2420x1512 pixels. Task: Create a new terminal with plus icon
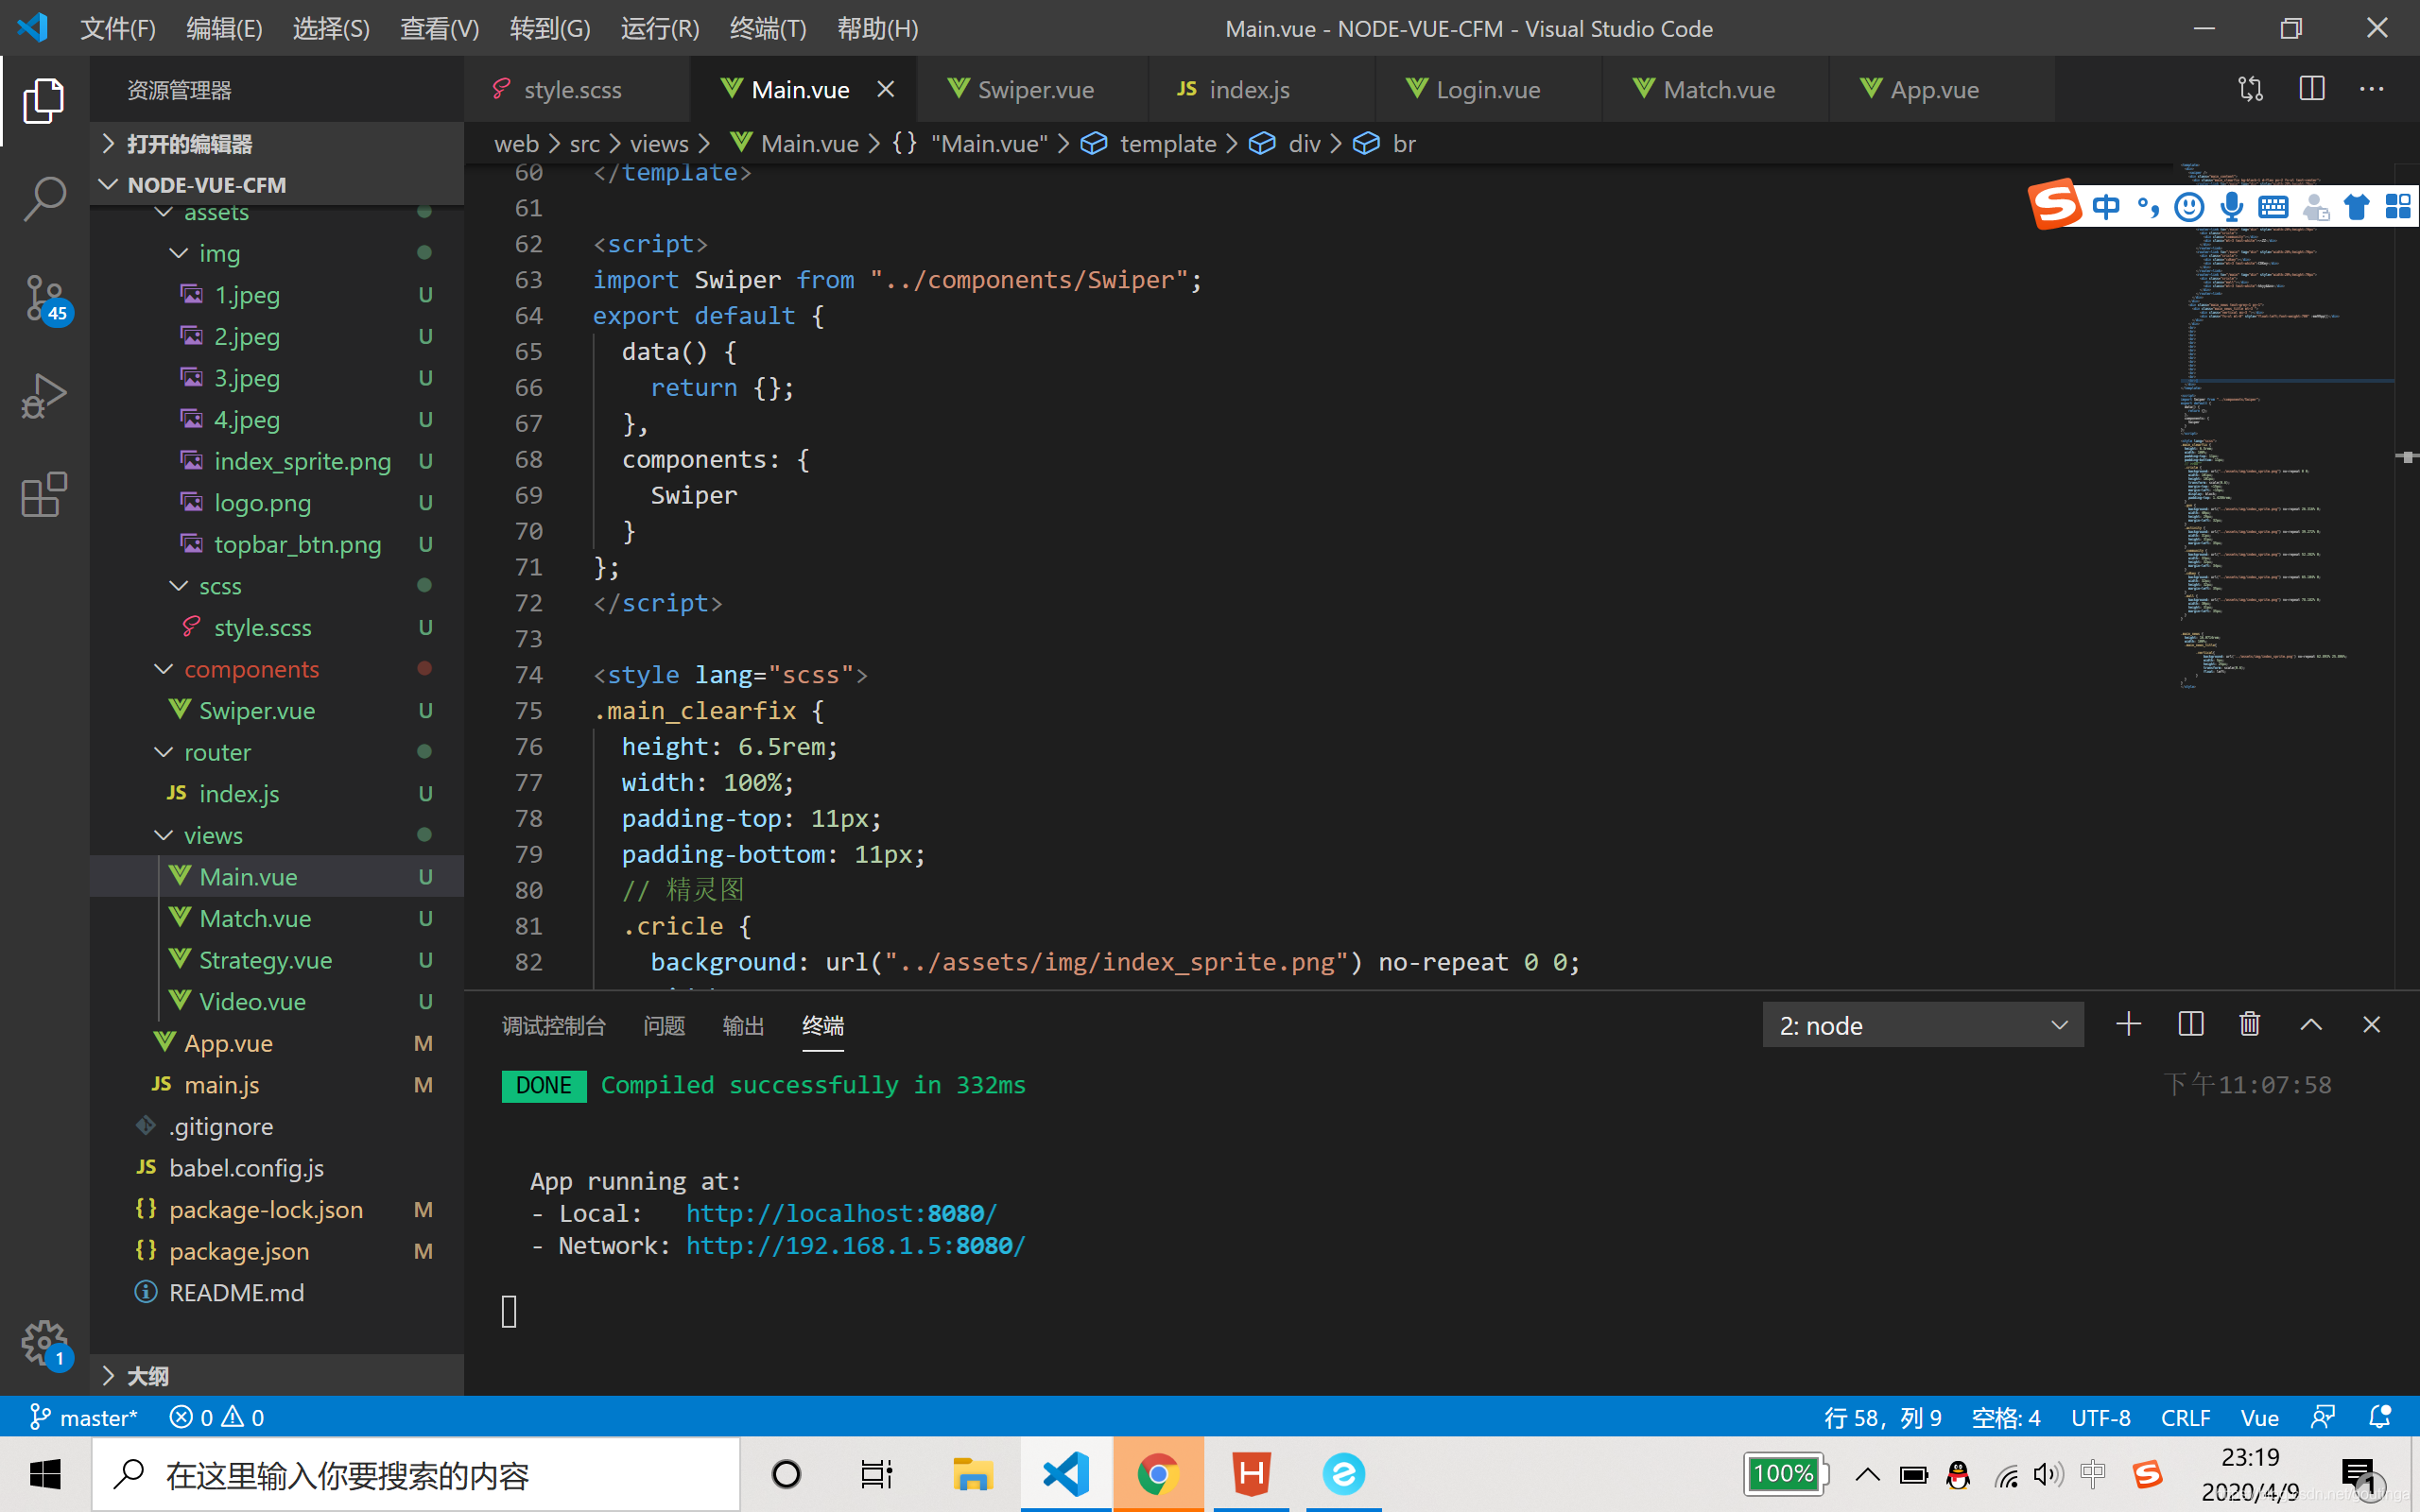tap(2129, 1024)
